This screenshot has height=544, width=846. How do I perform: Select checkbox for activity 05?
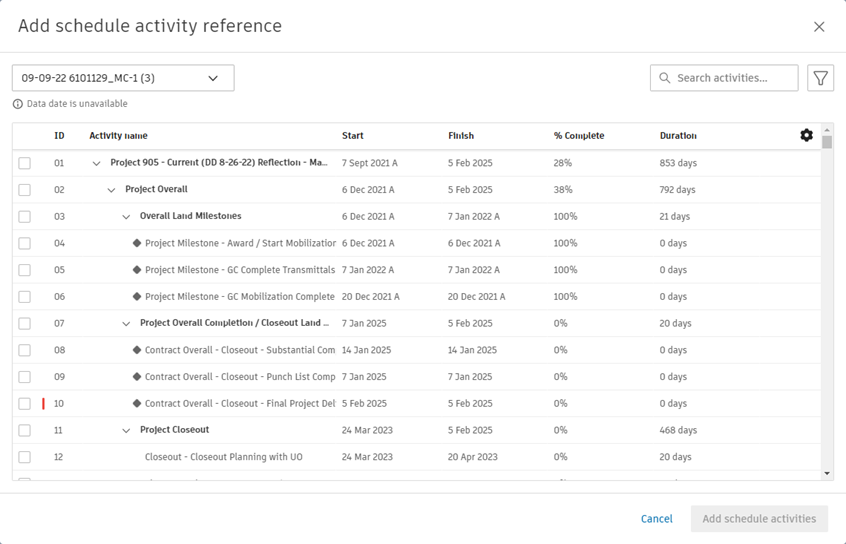(25, 270)
